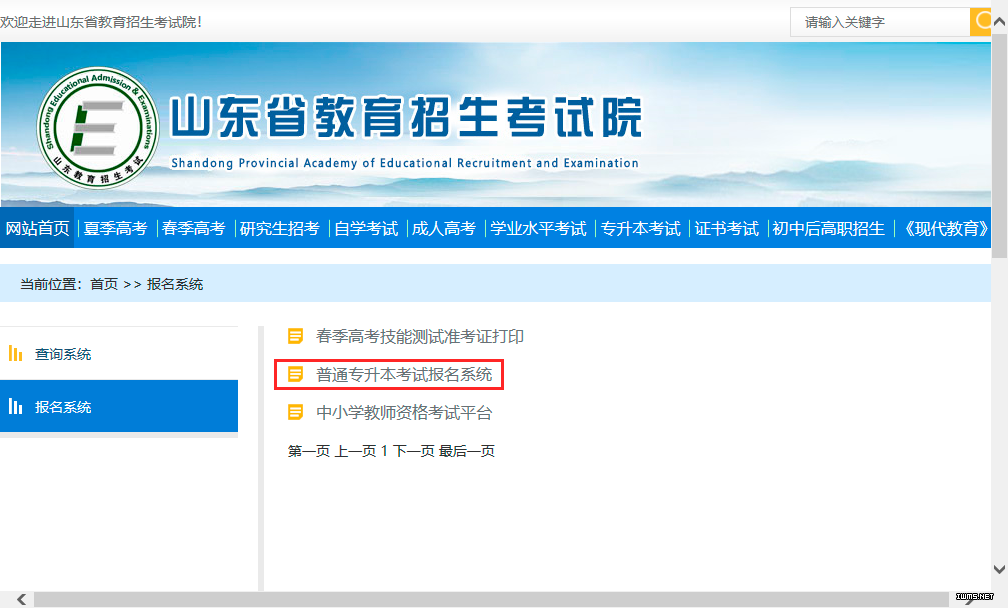Open the 中小学教师资格考试平台 link
This screenshot has height=608, width=1008.
click(404, 412)
